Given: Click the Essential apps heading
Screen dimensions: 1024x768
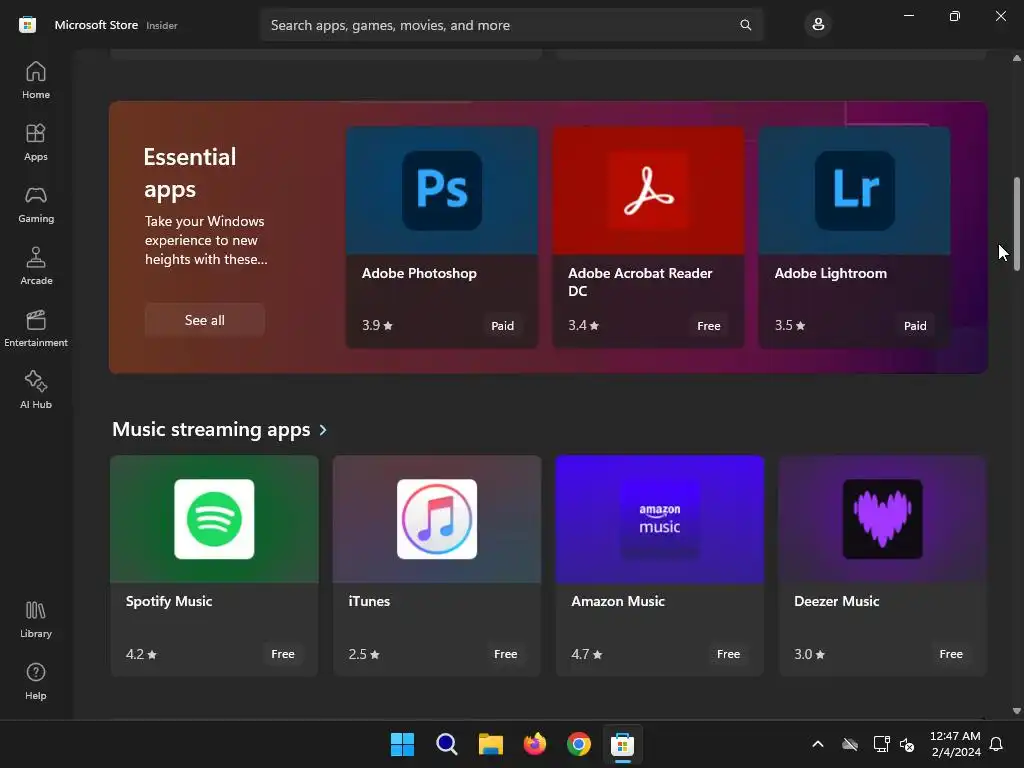Looking at the screenshot, I should [190, 173].
